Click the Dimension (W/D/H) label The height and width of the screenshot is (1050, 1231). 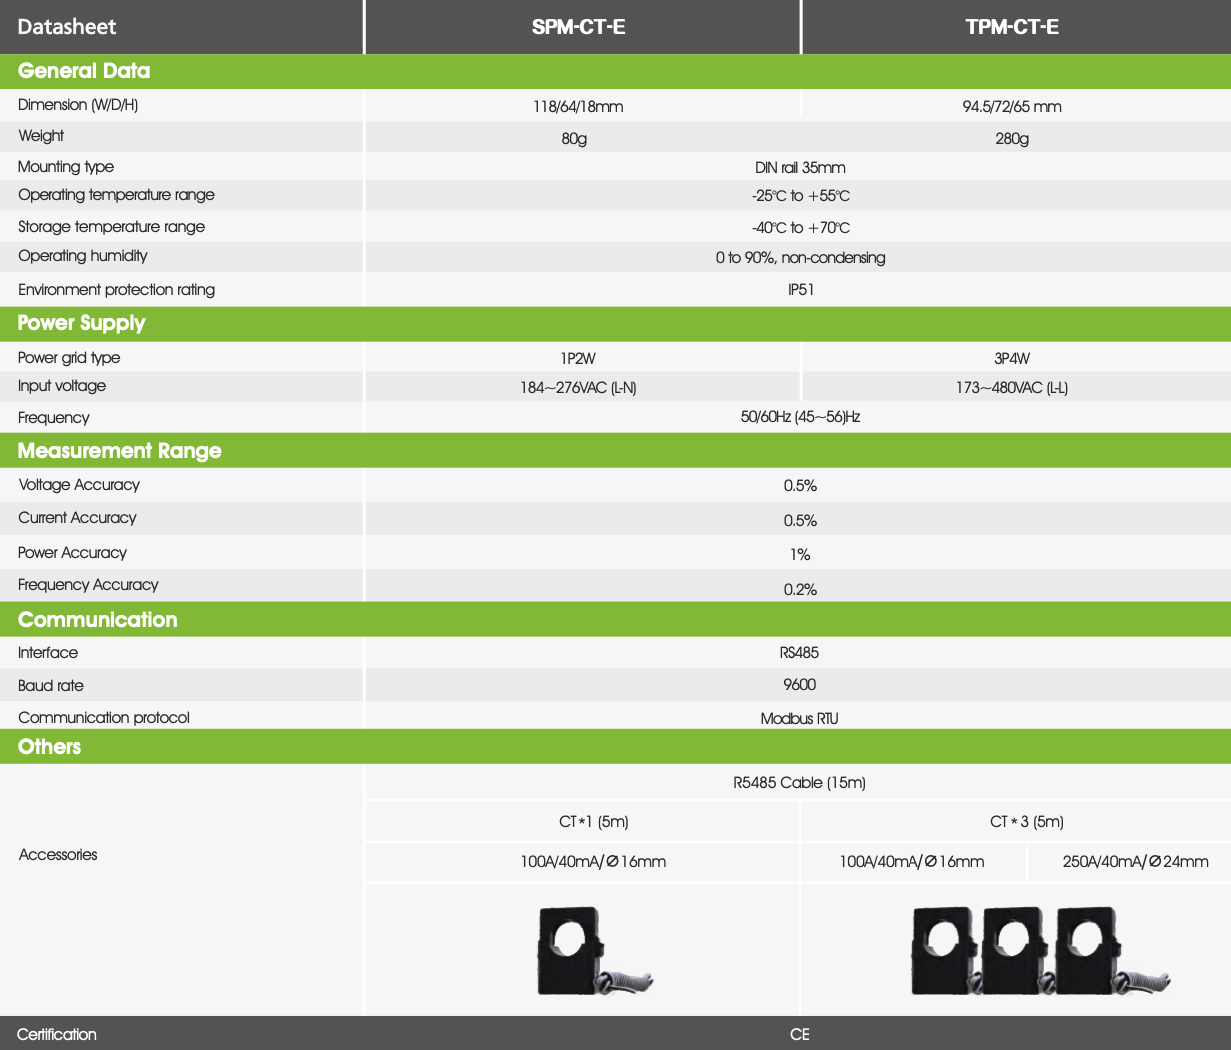pyautogui.click(x=78, y=105)
